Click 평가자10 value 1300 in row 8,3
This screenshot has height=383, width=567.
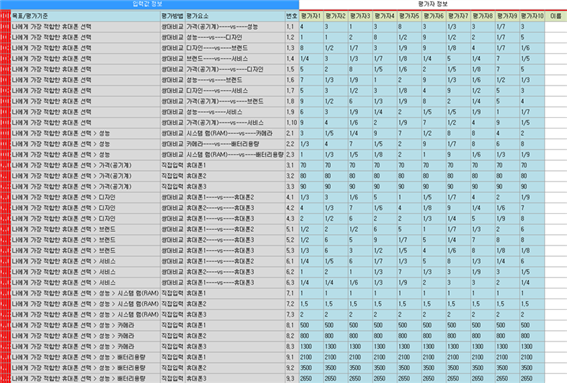(532, 347)
